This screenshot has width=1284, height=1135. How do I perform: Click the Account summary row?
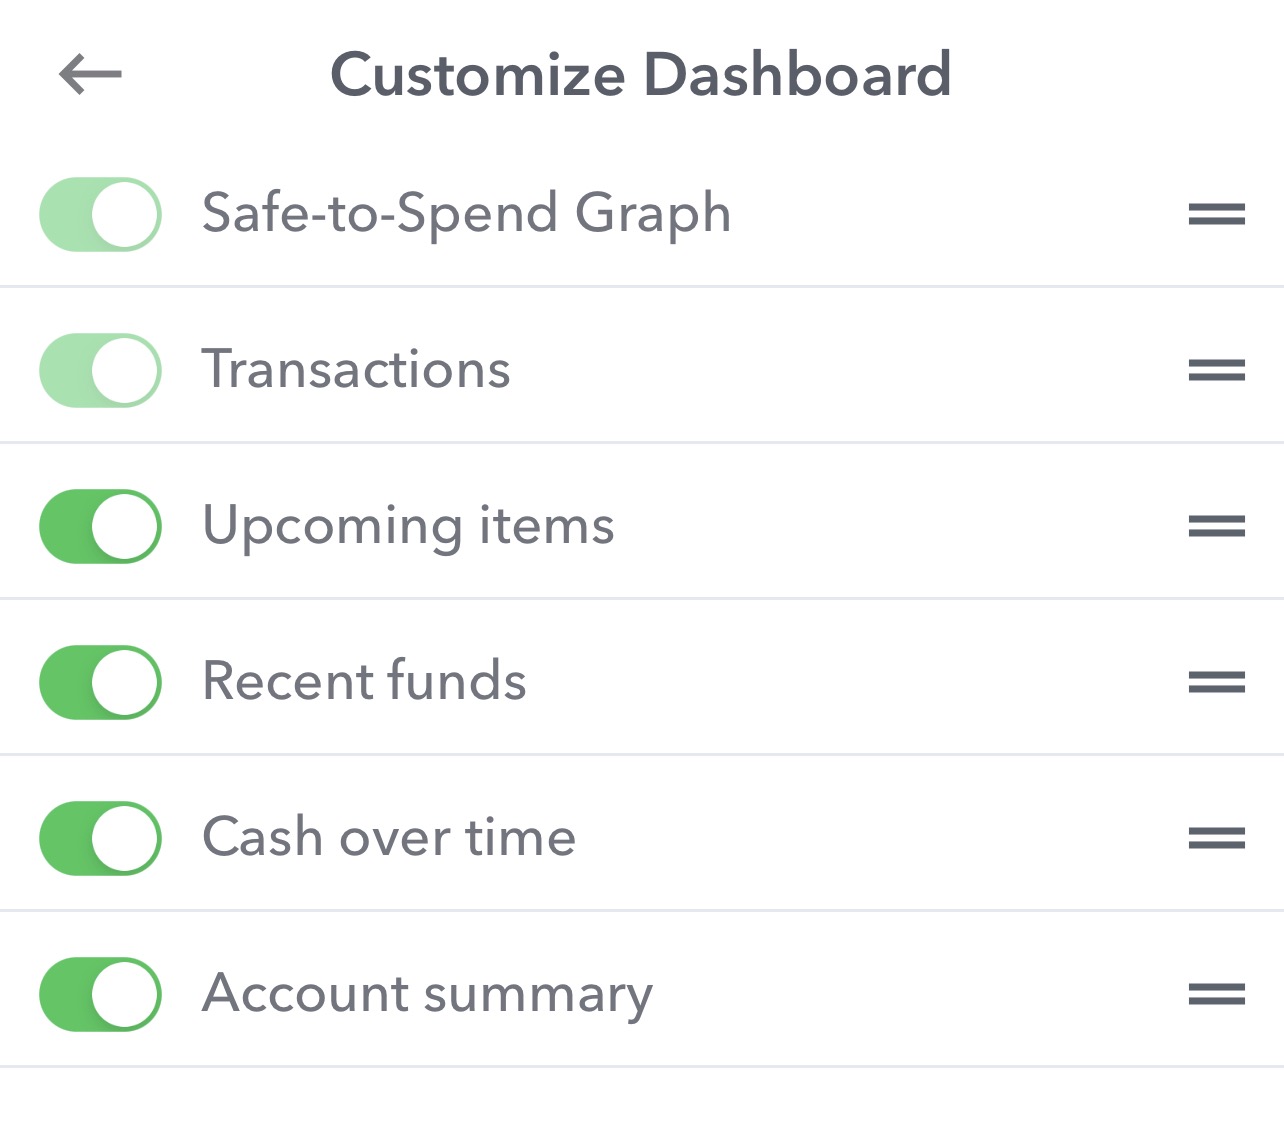(427, 994)
